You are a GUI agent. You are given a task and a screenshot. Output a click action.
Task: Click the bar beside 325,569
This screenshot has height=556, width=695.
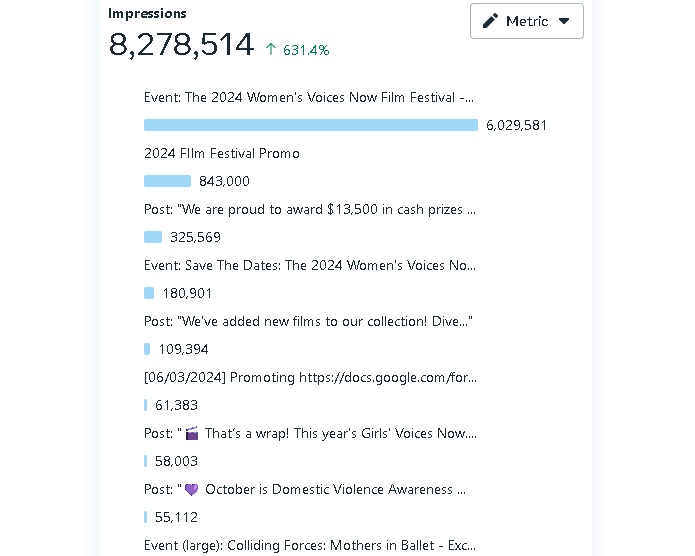click(153, 237)
